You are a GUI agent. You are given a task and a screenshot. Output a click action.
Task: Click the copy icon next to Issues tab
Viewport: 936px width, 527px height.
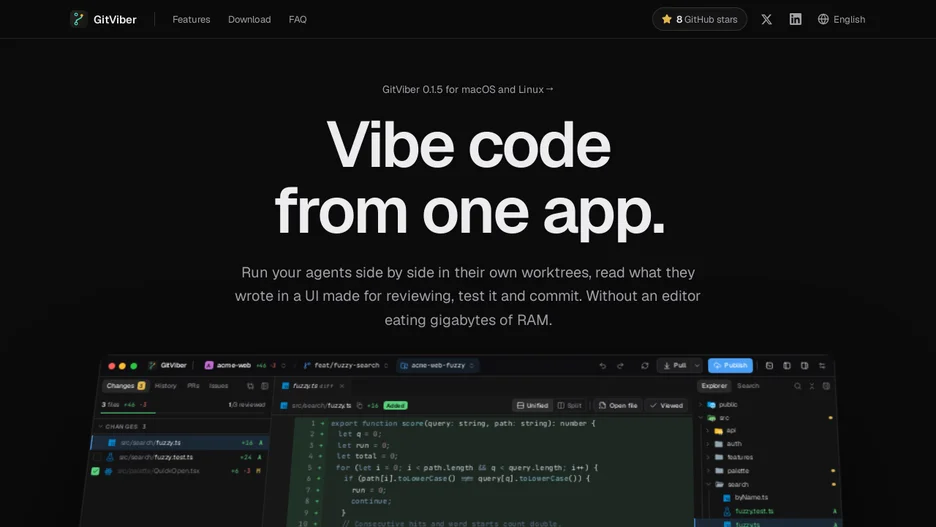click(x=250, y=386)
